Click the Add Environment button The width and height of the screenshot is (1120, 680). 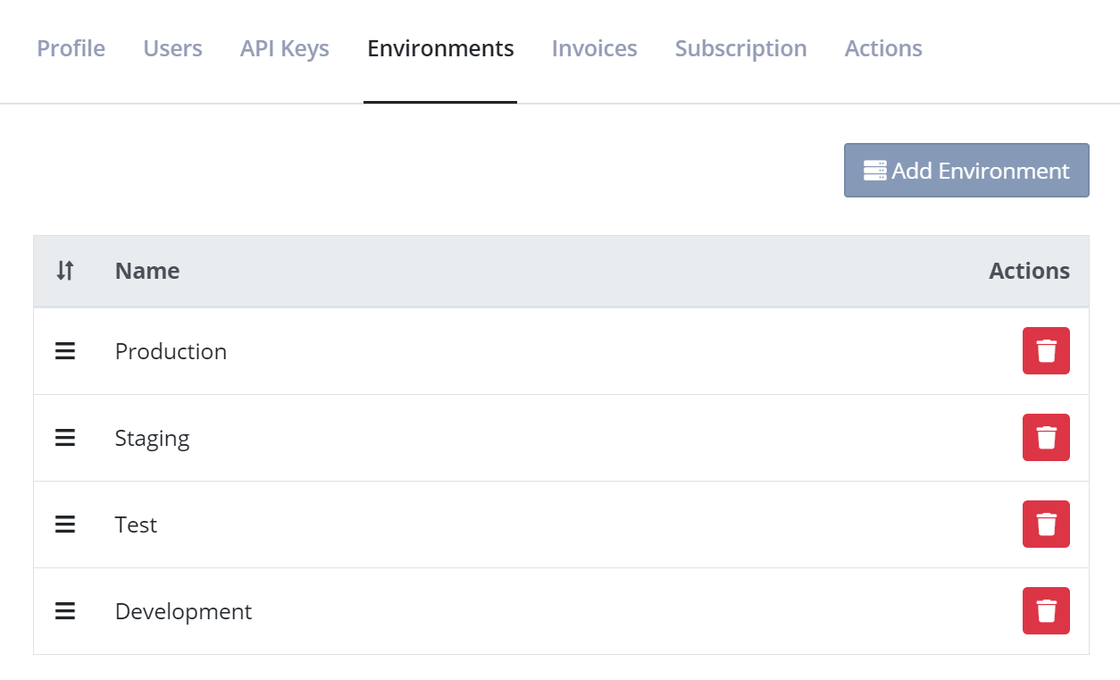(966, 170)
